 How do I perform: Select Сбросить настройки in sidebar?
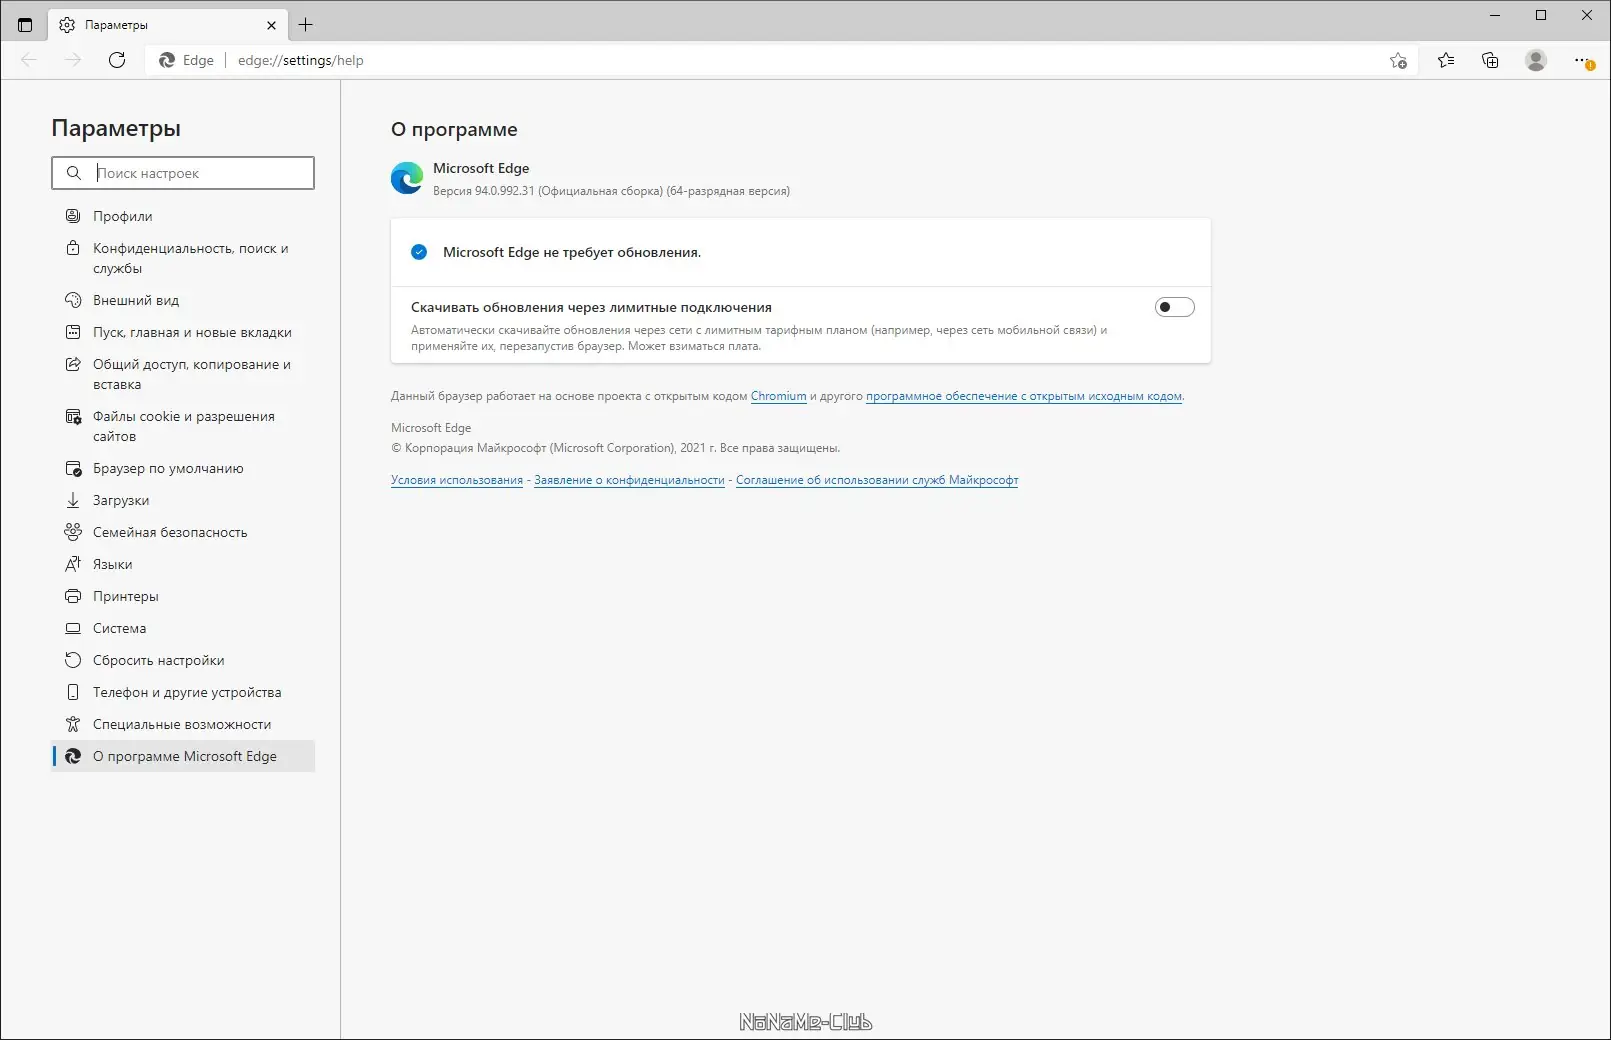pyautogui.click(x=183, y=660)
